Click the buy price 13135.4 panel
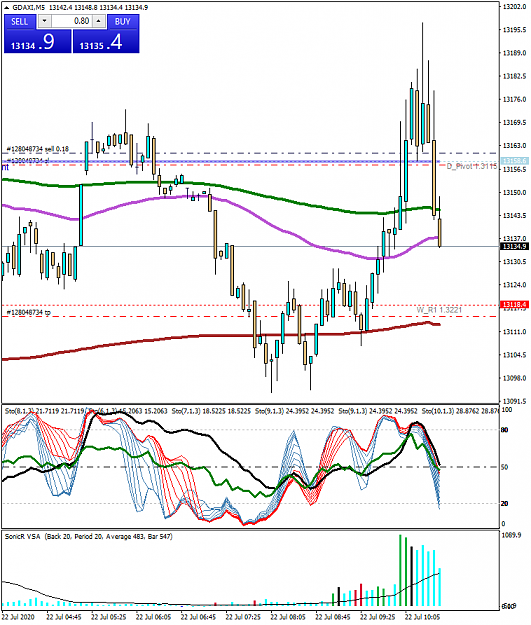Viewport: 531px width, 625px height. tap(106, 41)
